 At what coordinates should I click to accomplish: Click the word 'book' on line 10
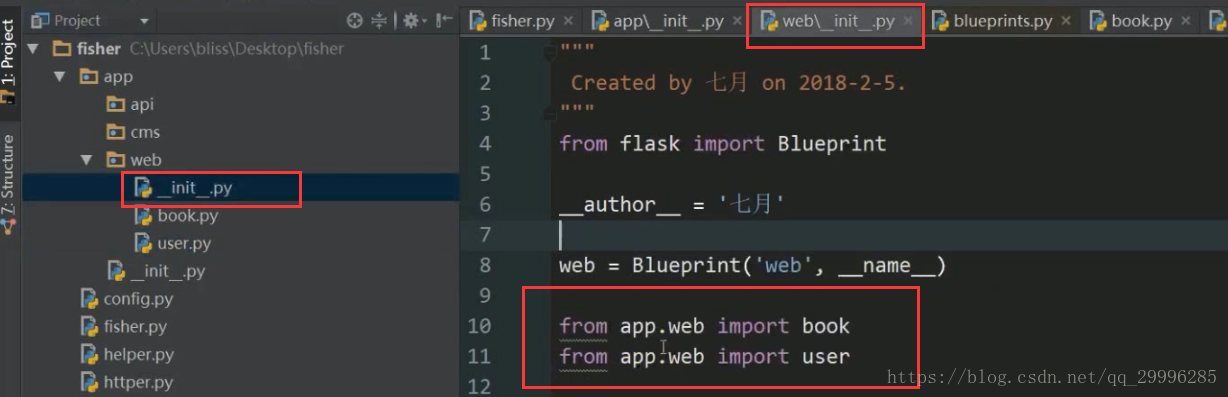825,326
